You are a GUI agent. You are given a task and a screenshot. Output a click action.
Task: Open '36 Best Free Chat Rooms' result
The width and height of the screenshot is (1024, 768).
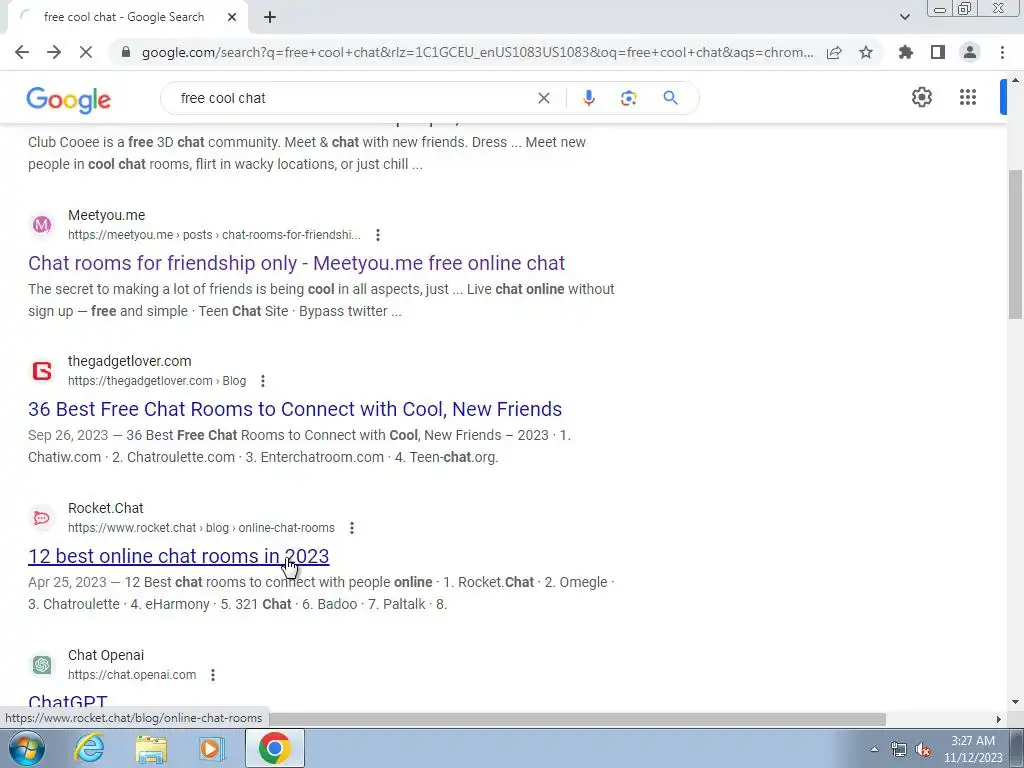pyautogui.click(x=295, y=409)
